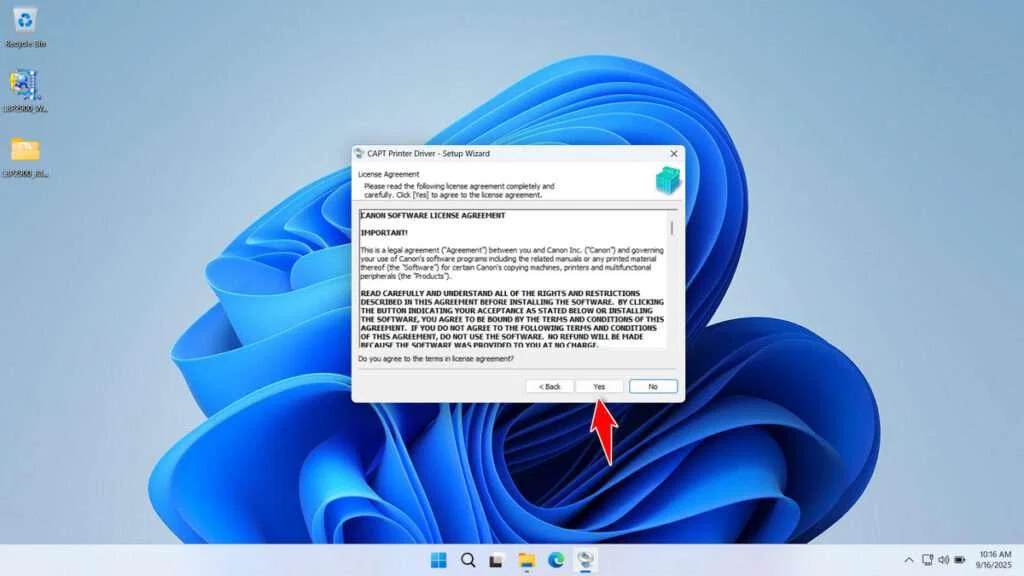Click the CAPT setup icon in the title bar
Viewport: 1024px width, 576px height.
(357, 154)
